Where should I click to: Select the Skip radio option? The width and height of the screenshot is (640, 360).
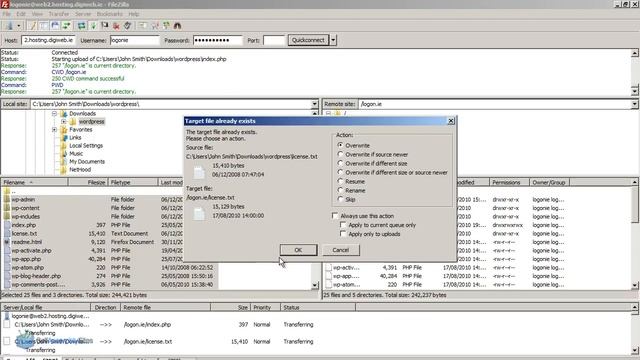340,199
